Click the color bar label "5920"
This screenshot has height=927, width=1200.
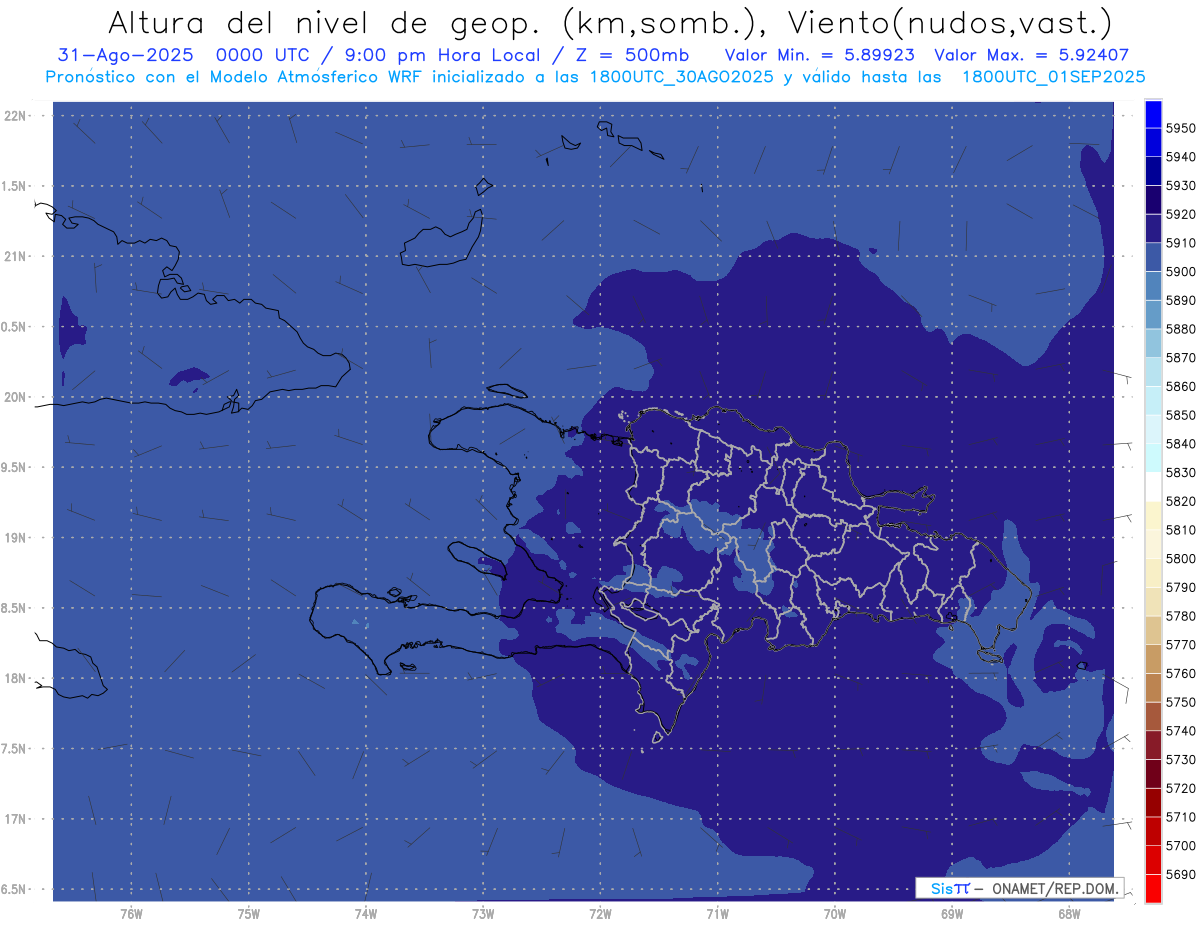tap(1180, 214)
